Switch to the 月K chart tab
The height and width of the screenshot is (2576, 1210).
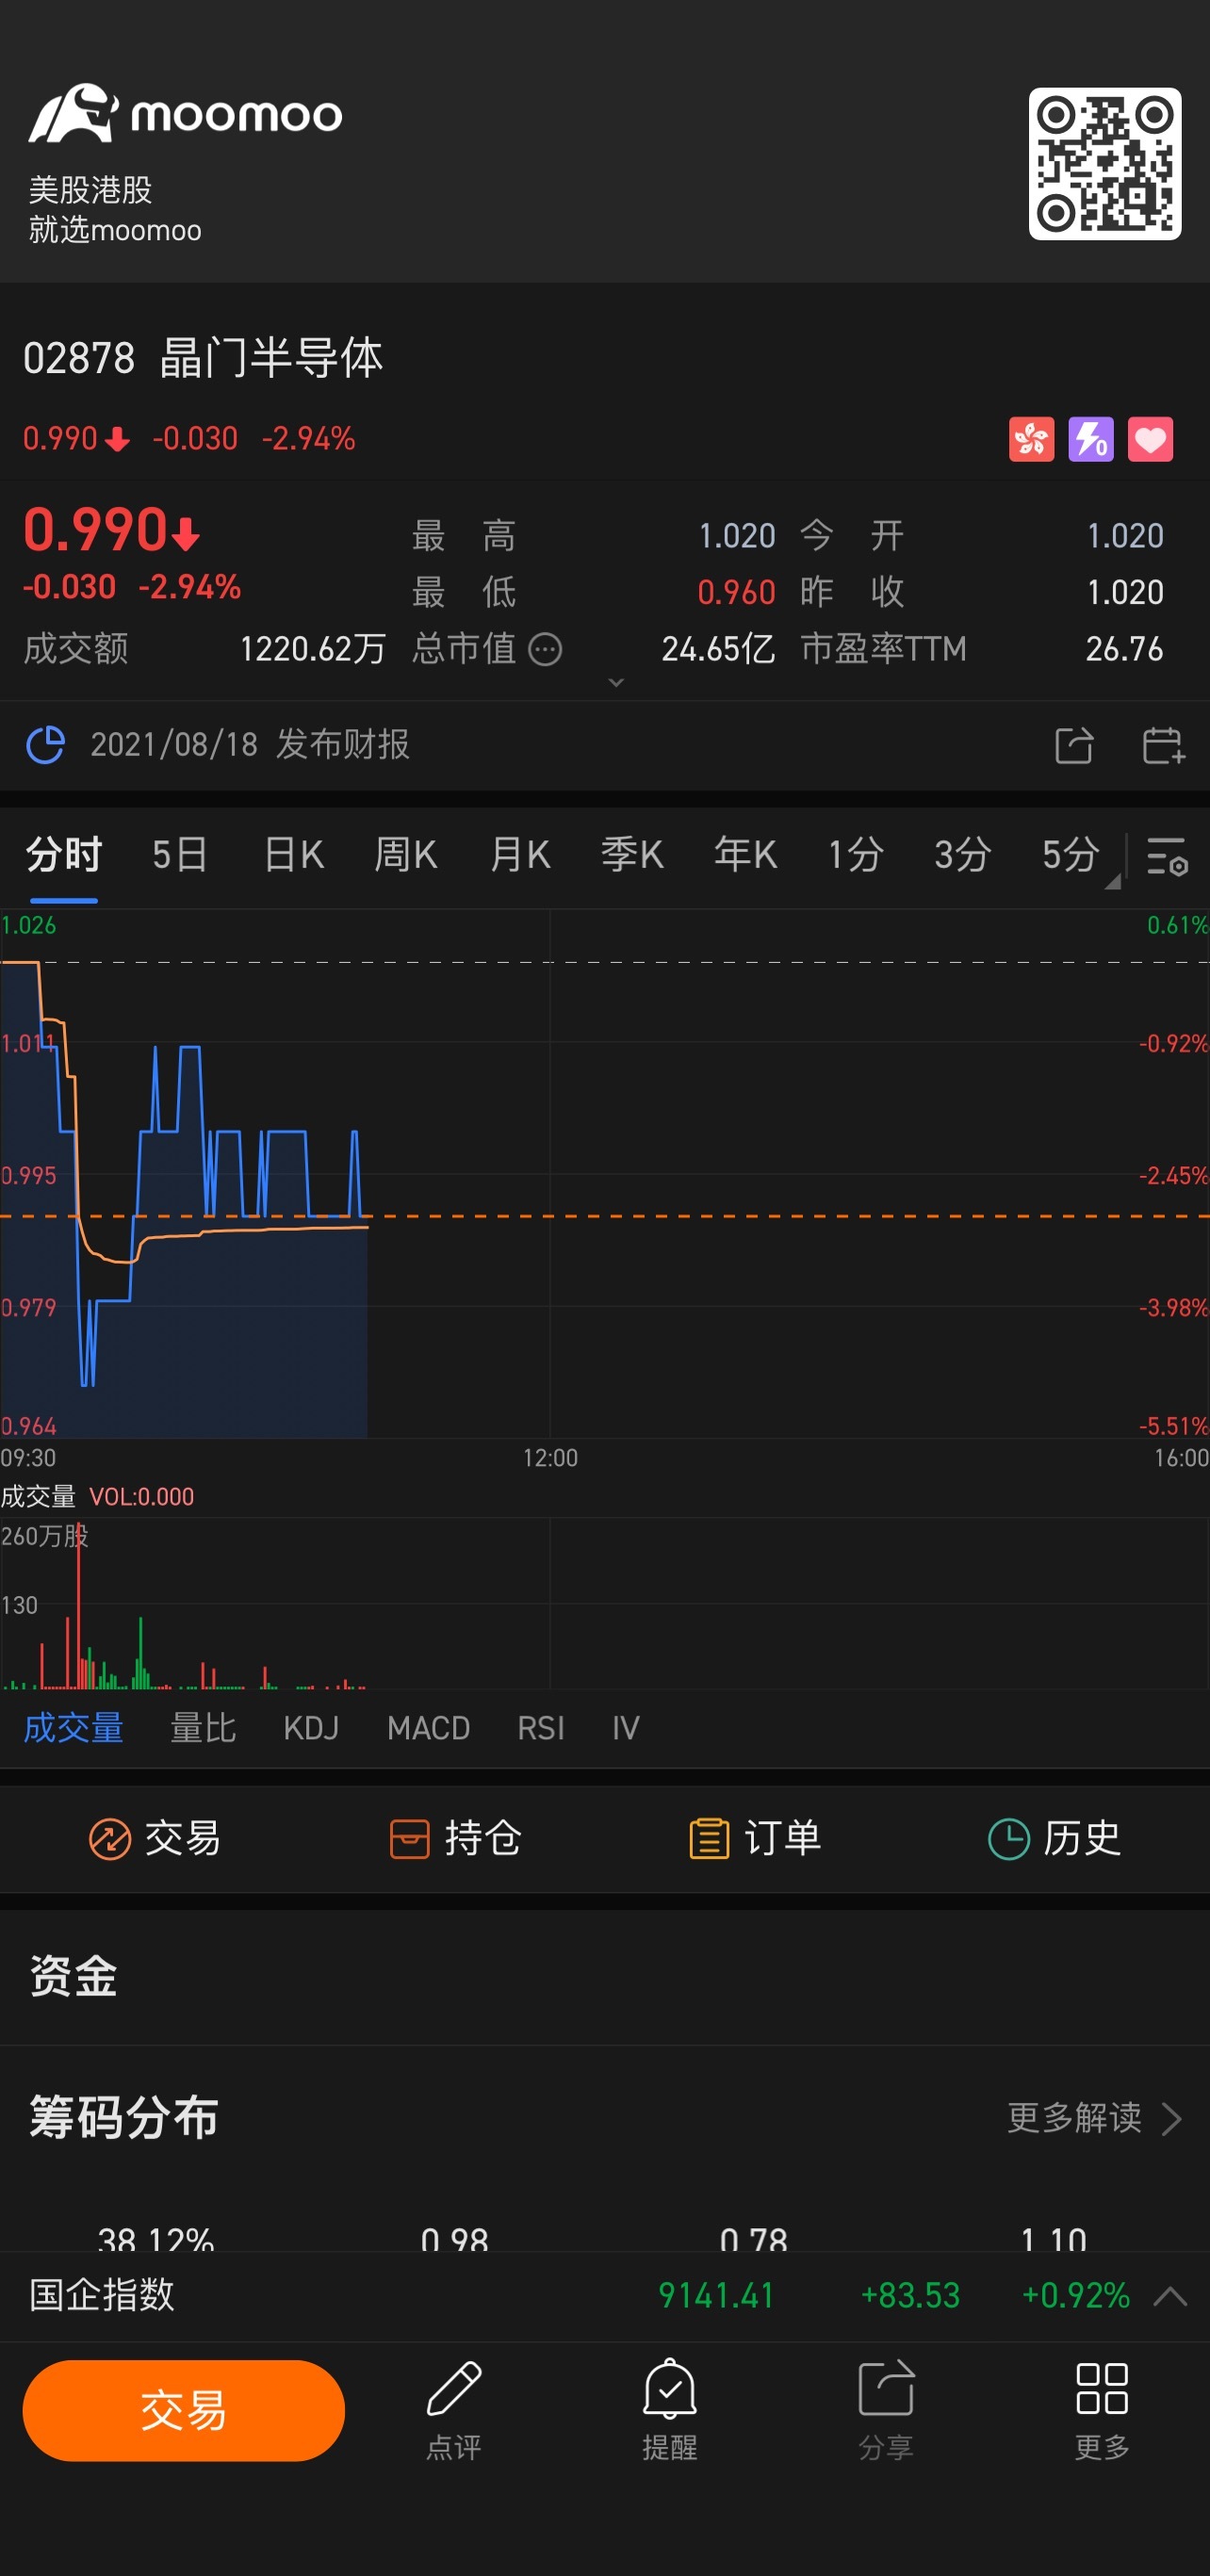pyautogui.click(x=520, y=855)
